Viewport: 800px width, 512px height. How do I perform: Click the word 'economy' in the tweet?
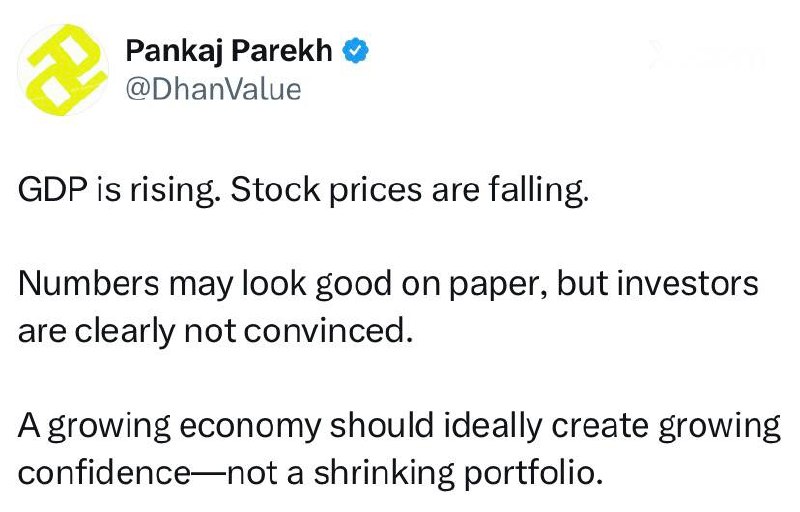(x=249, y=427)
